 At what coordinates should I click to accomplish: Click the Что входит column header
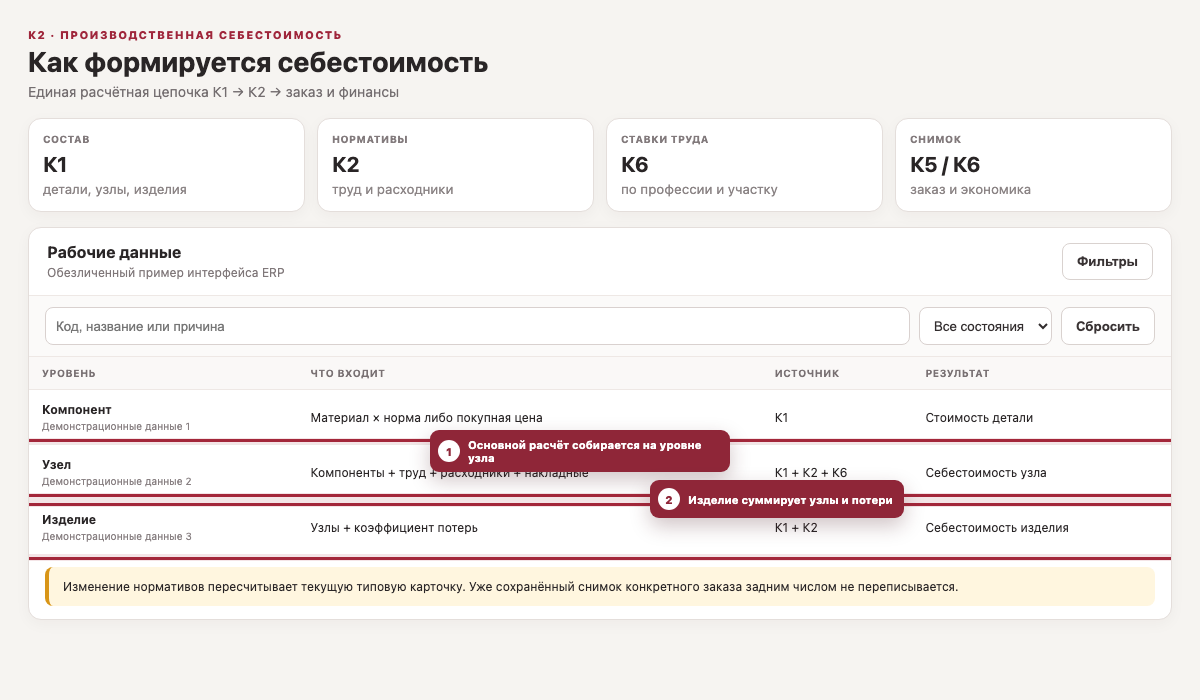(348, 373)
